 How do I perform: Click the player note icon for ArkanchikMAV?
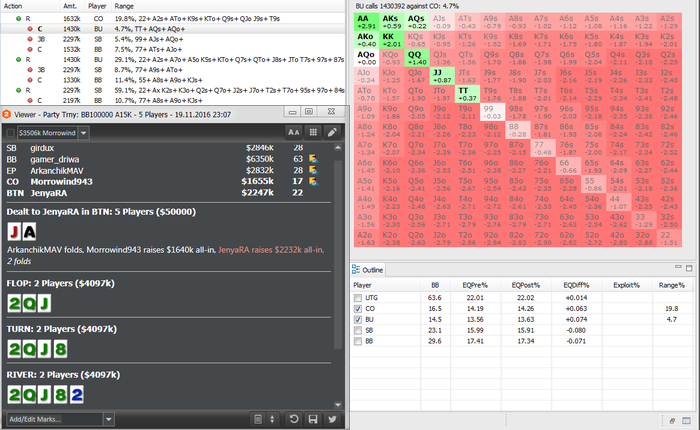313,170
